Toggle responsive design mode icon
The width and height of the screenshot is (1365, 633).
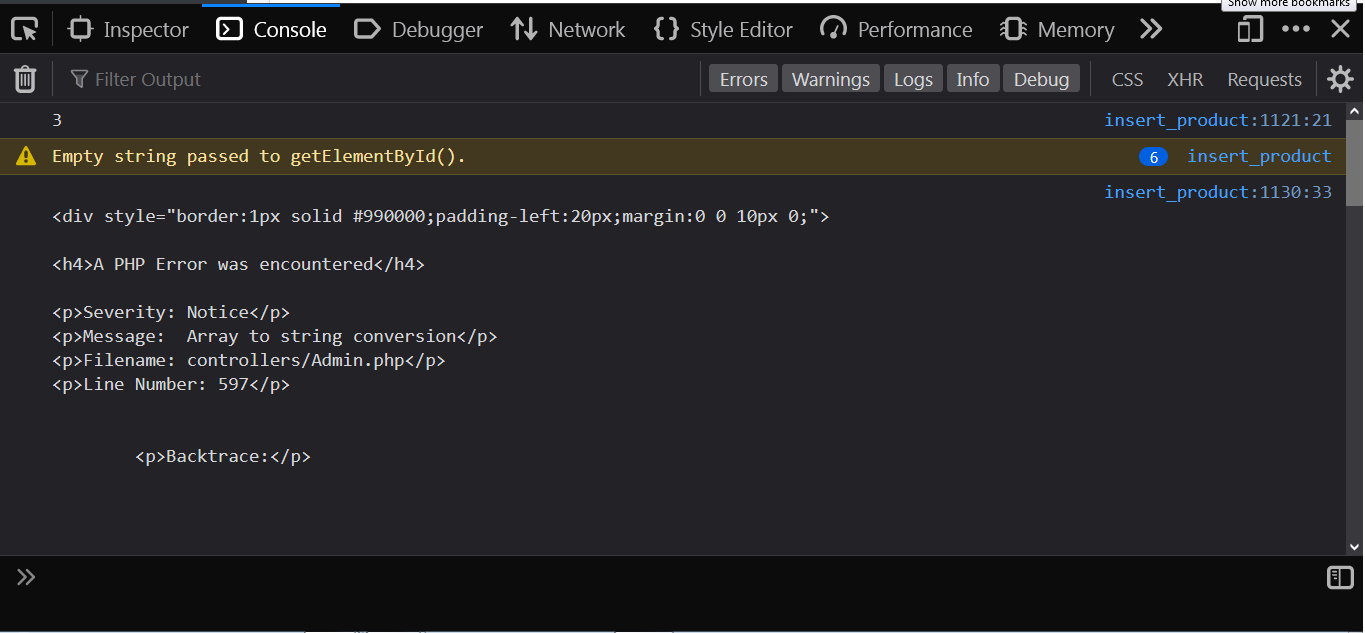1250,29
